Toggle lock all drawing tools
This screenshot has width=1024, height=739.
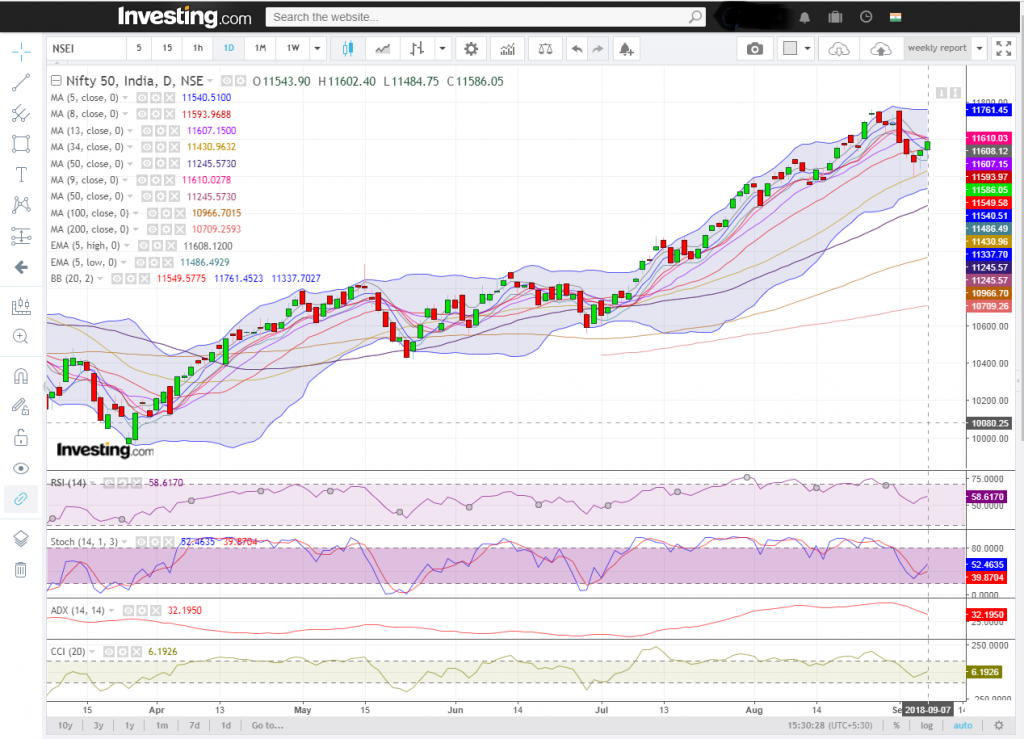(x=21, y=437)
